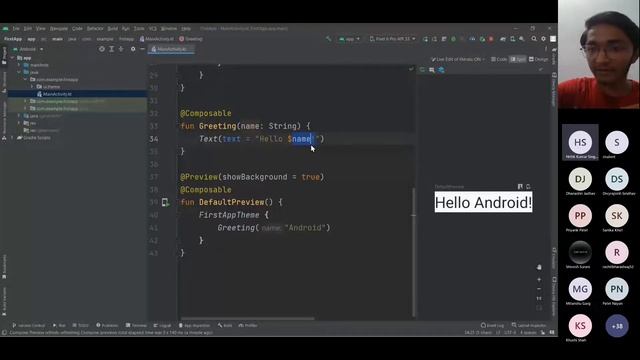Click Expand All icon in Project panel
This screenshot has width=640, height=360.
coord(111,49)
